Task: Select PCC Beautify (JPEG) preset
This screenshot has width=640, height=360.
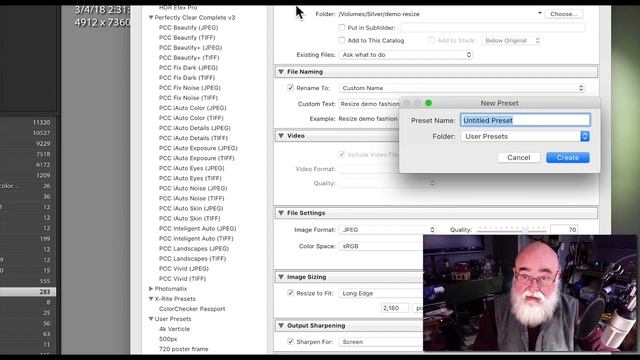Action: click(x=189, y=28)
